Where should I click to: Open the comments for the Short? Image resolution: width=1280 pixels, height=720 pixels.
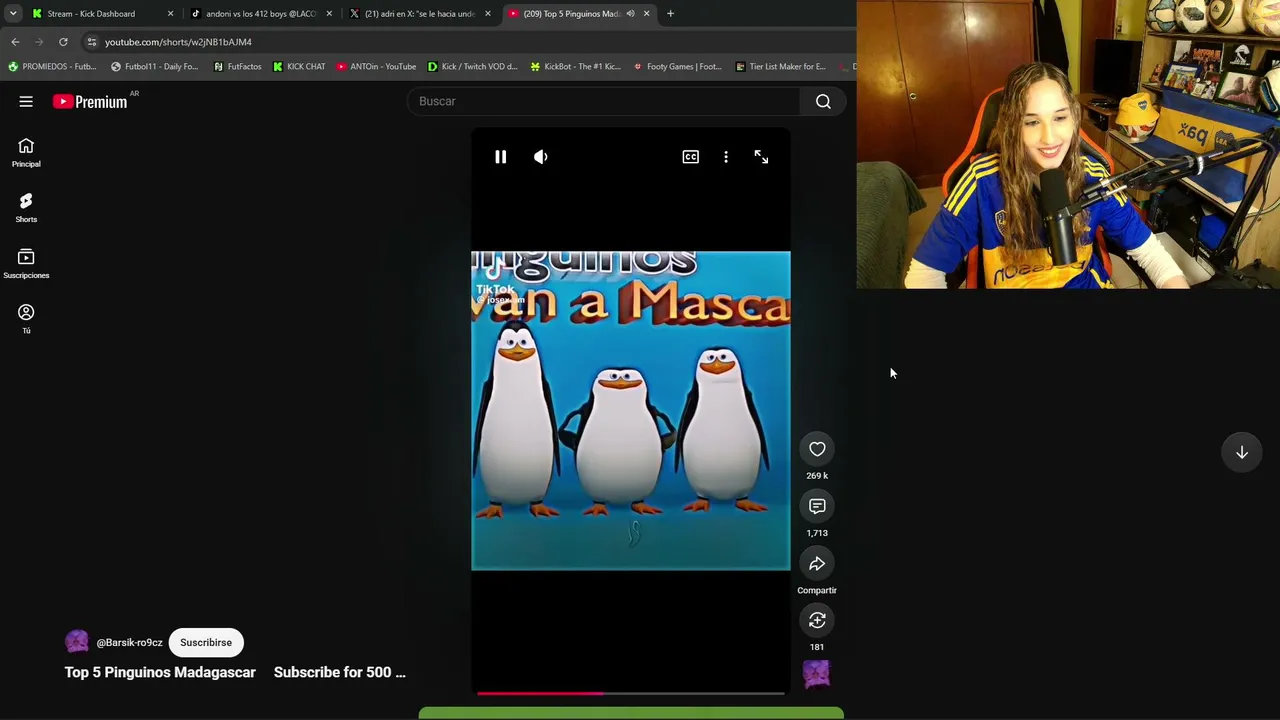point(817,506)
